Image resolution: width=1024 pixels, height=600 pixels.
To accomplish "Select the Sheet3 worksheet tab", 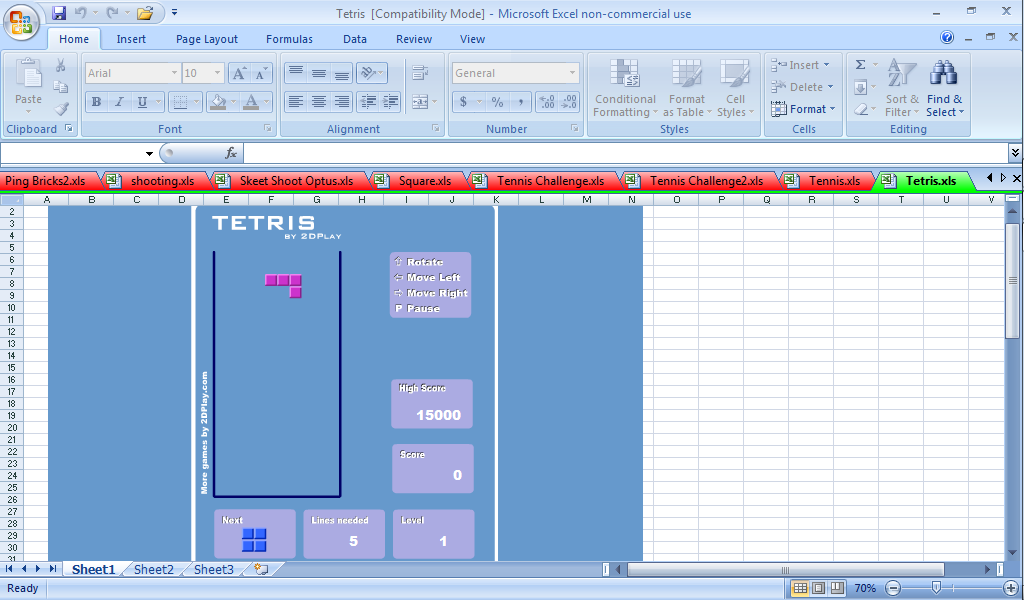I will pyautogui.click(x=214, y=569).
